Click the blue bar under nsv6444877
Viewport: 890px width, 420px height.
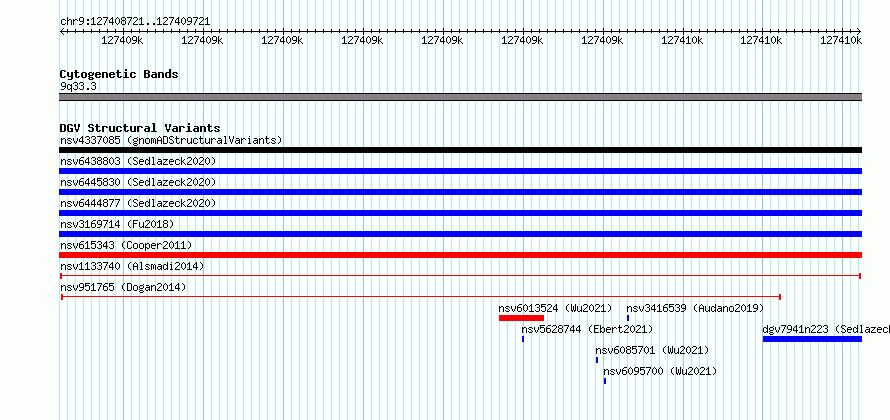pyautogui.click(x=460, y=213)
